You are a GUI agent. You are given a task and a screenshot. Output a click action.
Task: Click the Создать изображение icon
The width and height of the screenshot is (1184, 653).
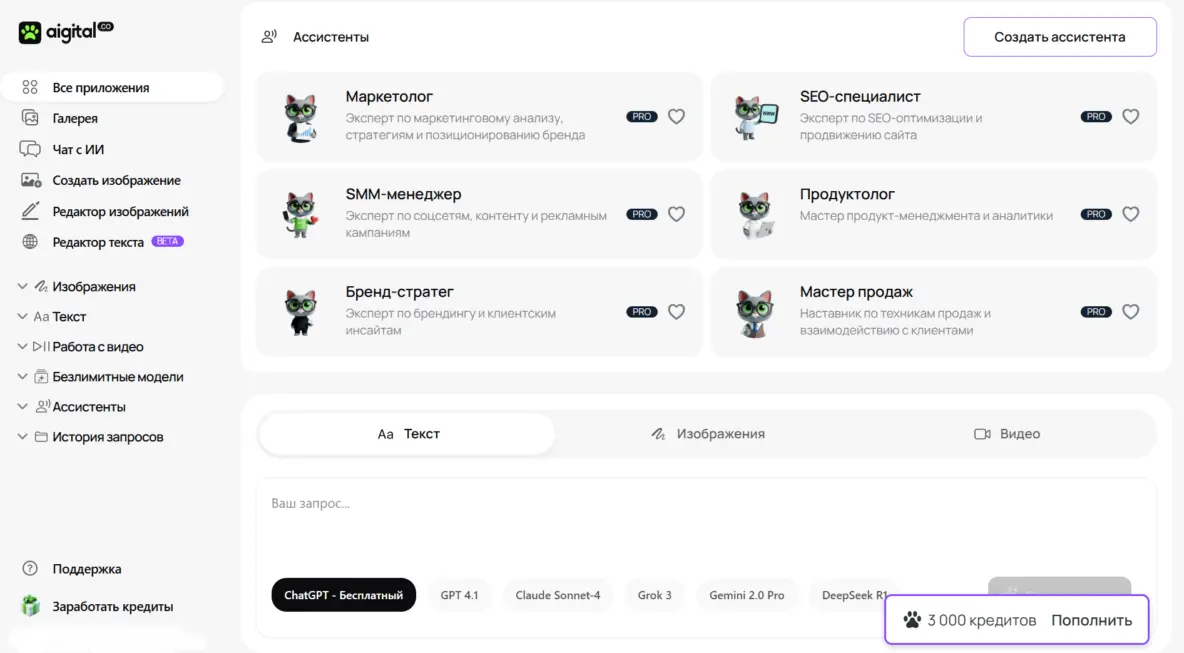tap(31, 180)
